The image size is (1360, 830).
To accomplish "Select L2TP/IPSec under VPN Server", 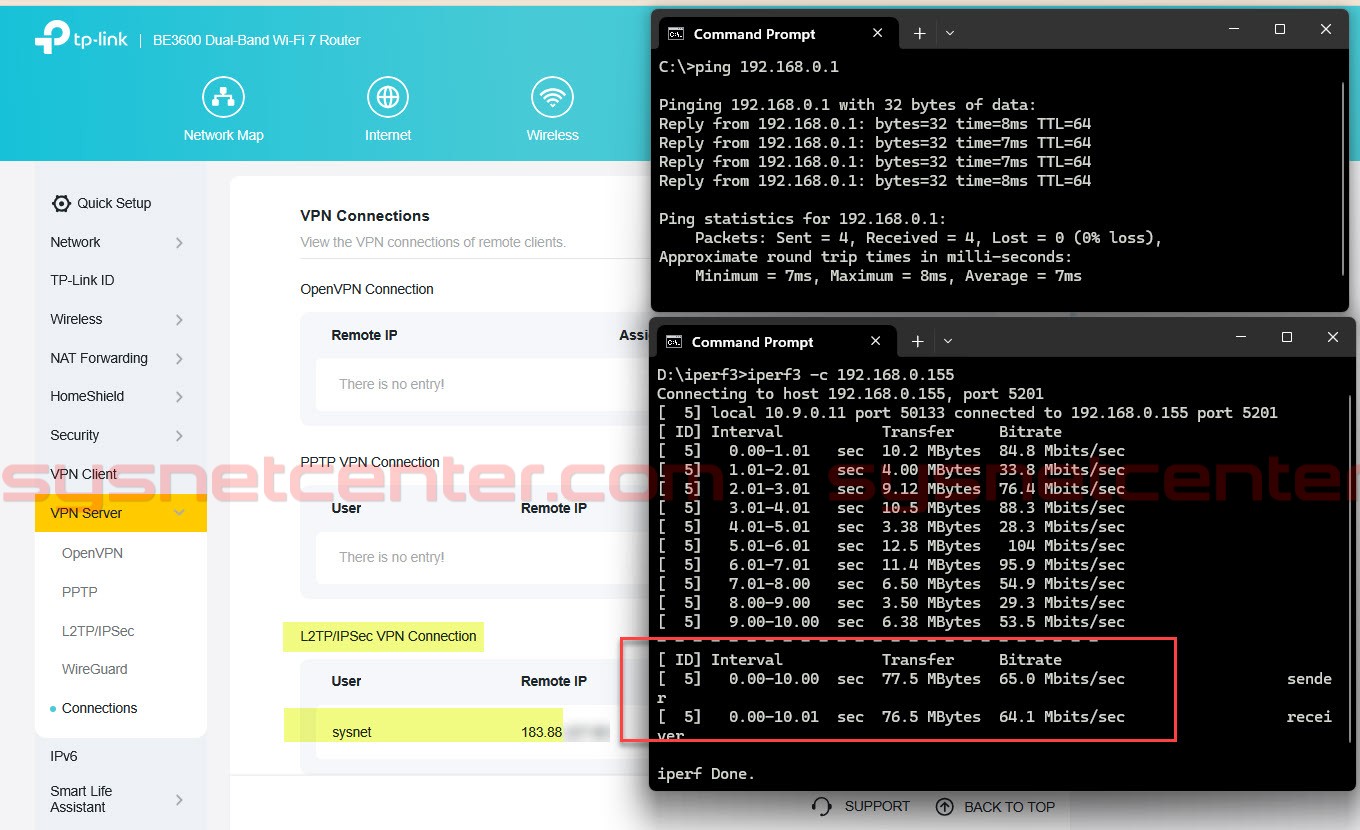I will tap(98, 631).
